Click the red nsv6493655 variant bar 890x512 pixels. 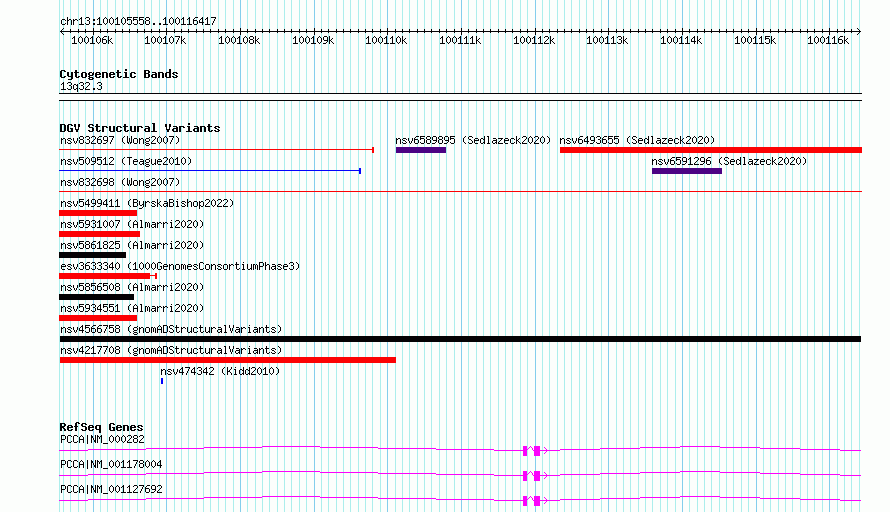click(x=711, y=150)
